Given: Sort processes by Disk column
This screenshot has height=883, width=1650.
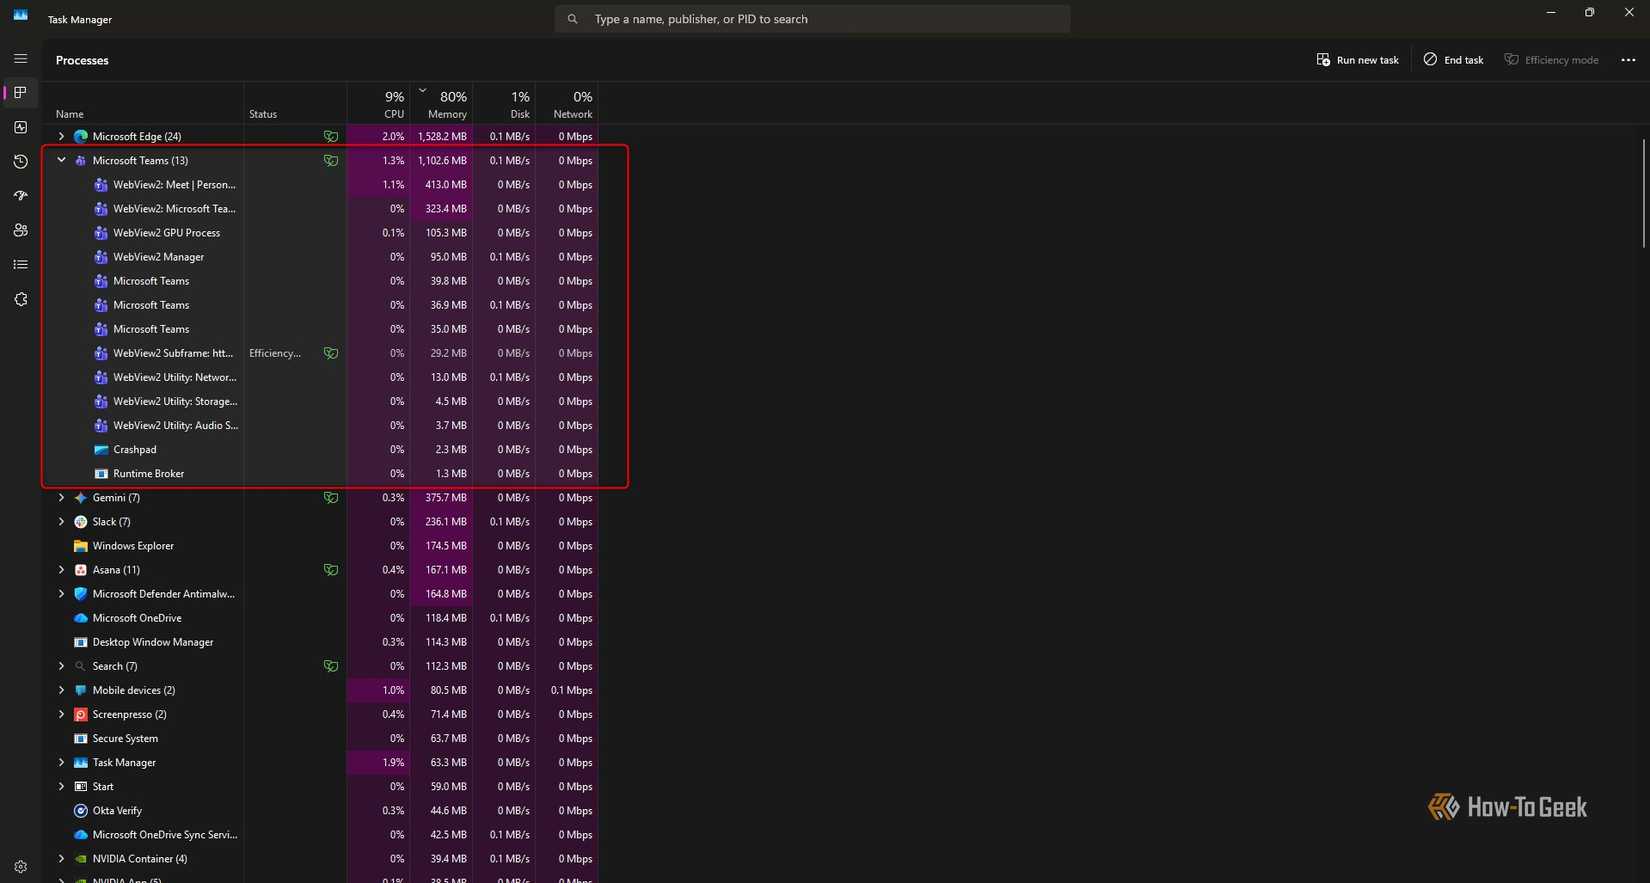Looking at the screenshot, I should tap(504, 103).
